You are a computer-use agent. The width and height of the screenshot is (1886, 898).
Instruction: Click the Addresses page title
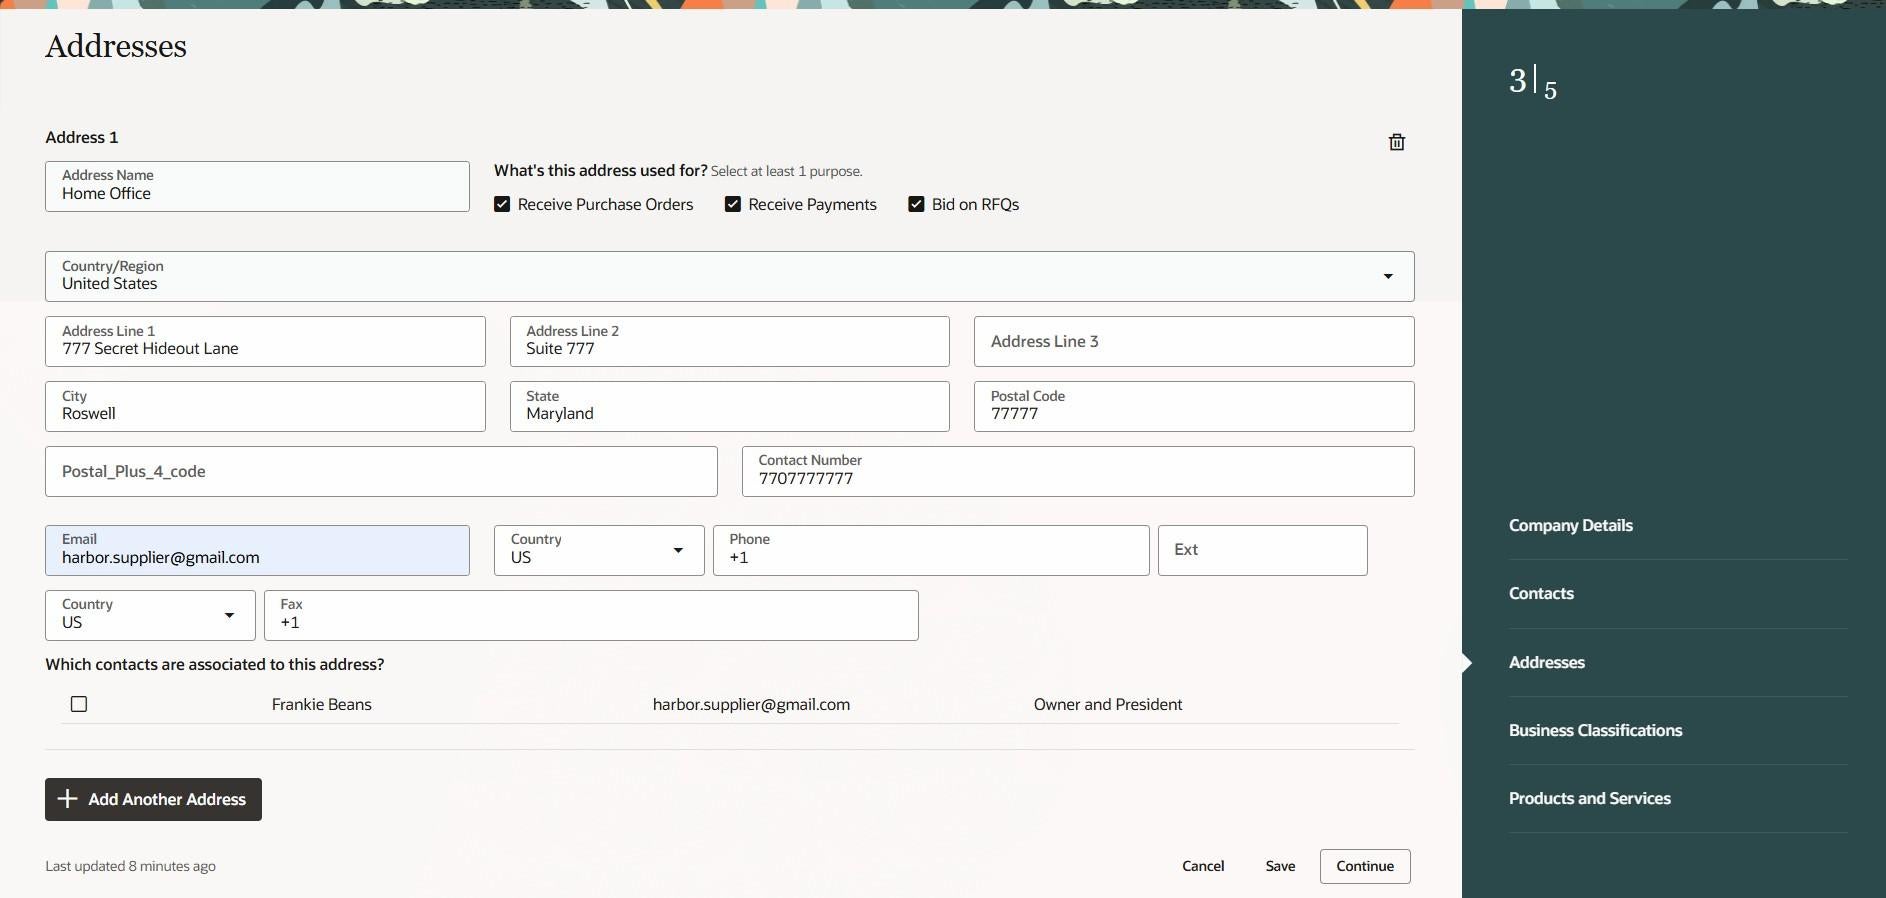pos(116,46)
